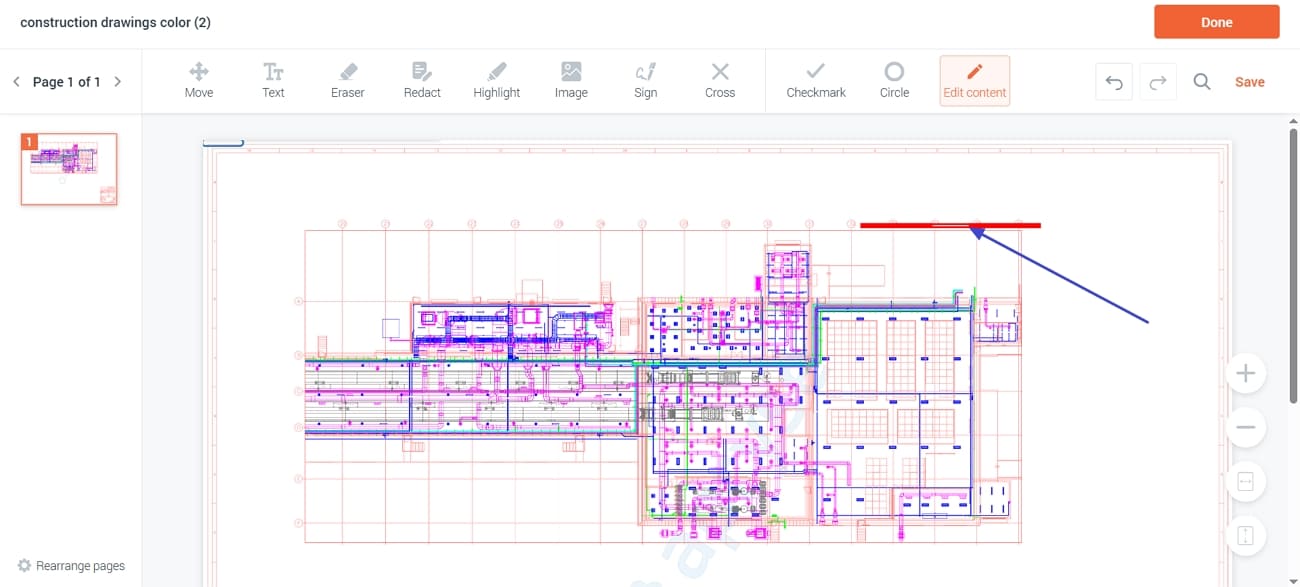Save the document

[x=1250, y=82]
